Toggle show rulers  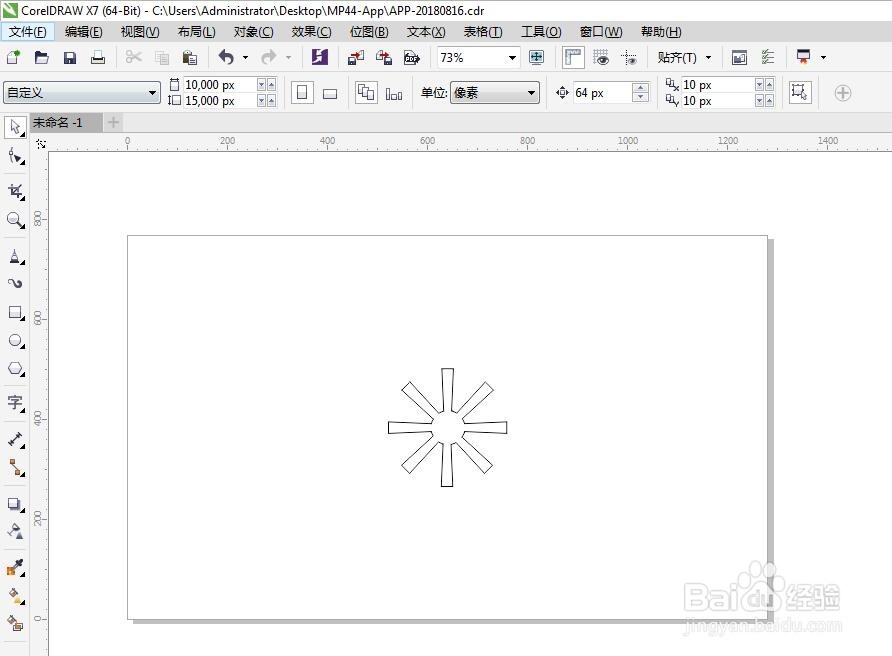pos(573,57)
